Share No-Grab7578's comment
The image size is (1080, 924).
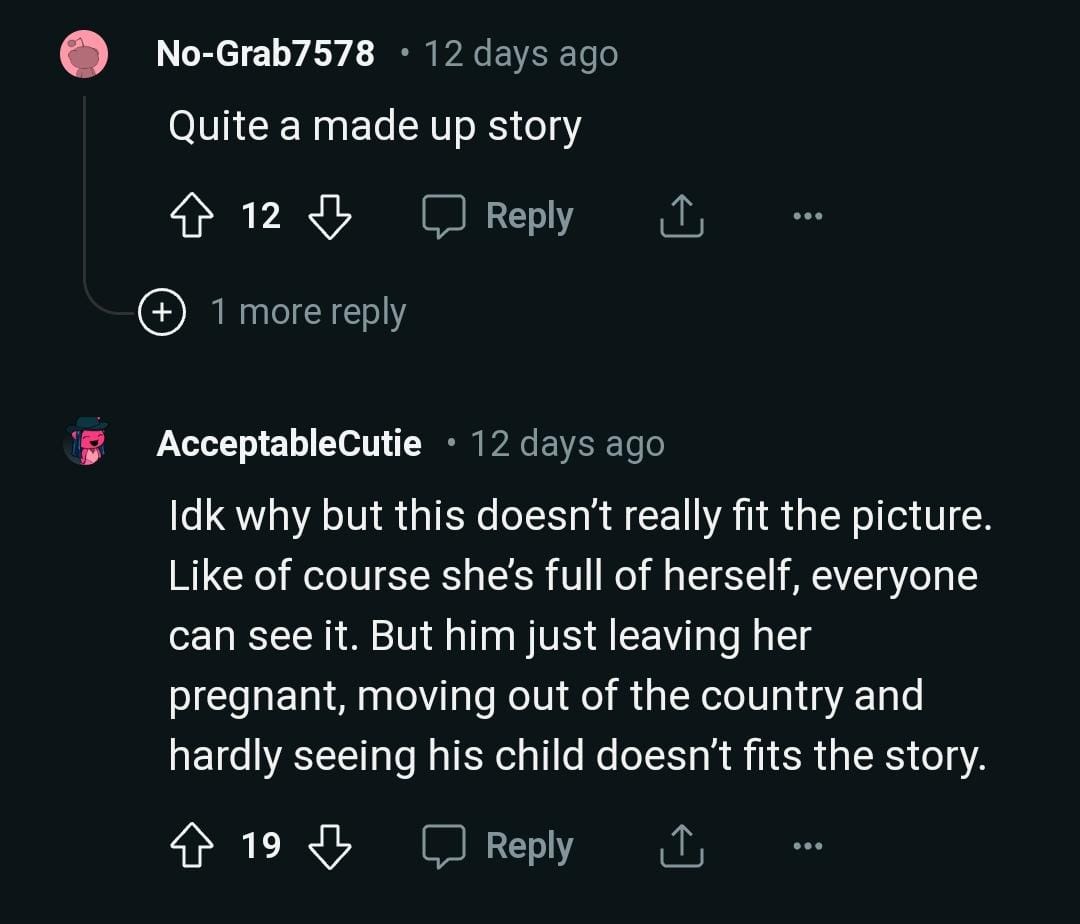(x=682, y=215)
